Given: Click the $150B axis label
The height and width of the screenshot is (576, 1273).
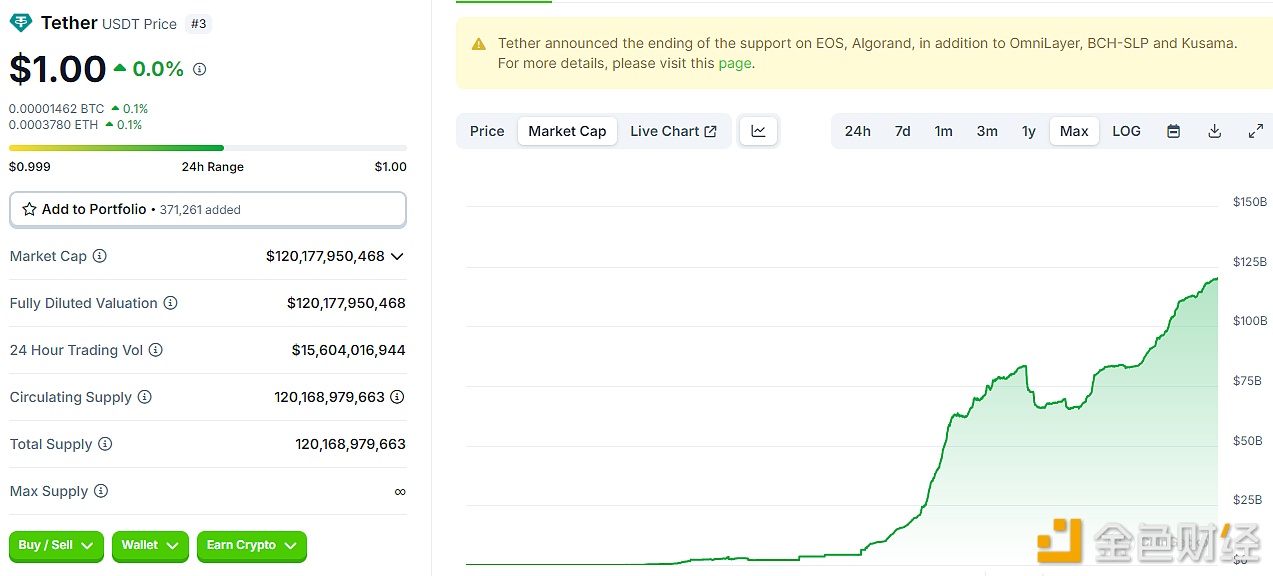Looking at the screenshot, I should click(1250, 202).
